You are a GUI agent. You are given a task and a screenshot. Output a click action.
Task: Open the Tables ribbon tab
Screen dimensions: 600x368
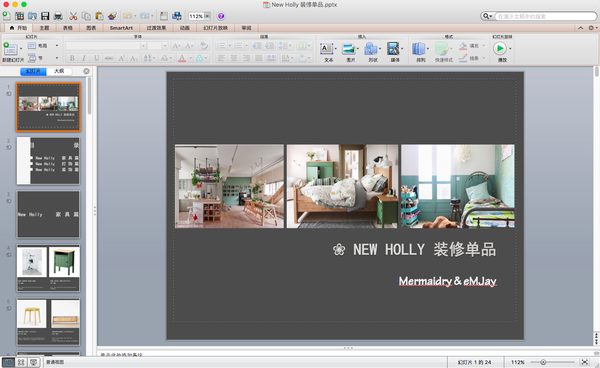(68, 28)
